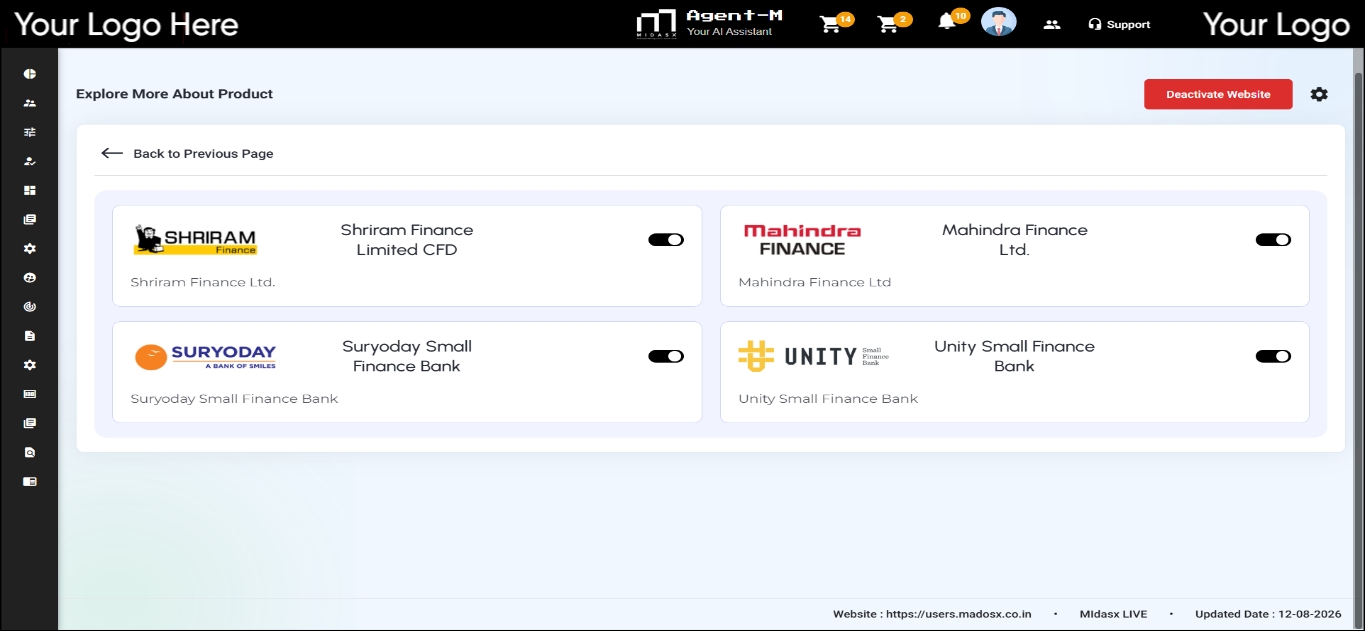Click the Updated Date 12-08-2026 text
This screenshot has width=1365, height=631.
coord(1268,614)
